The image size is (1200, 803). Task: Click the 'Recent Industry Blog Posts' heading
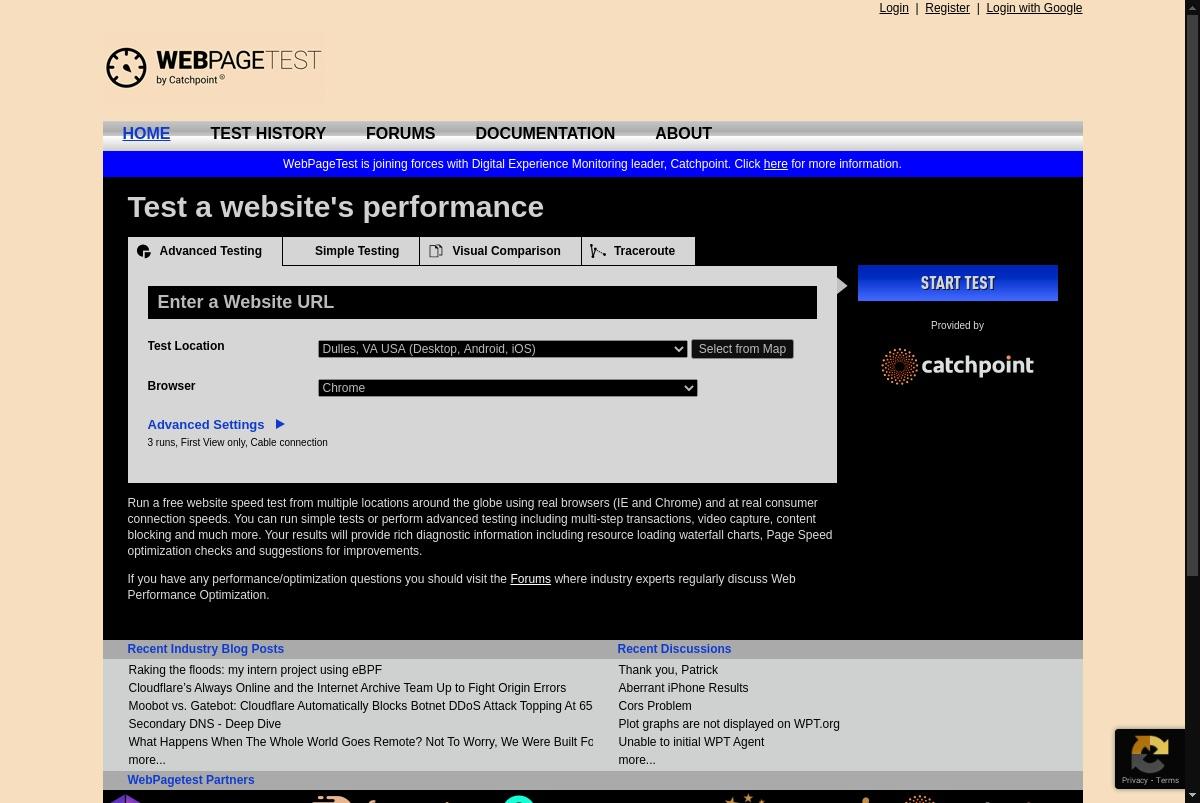[205, 649]
